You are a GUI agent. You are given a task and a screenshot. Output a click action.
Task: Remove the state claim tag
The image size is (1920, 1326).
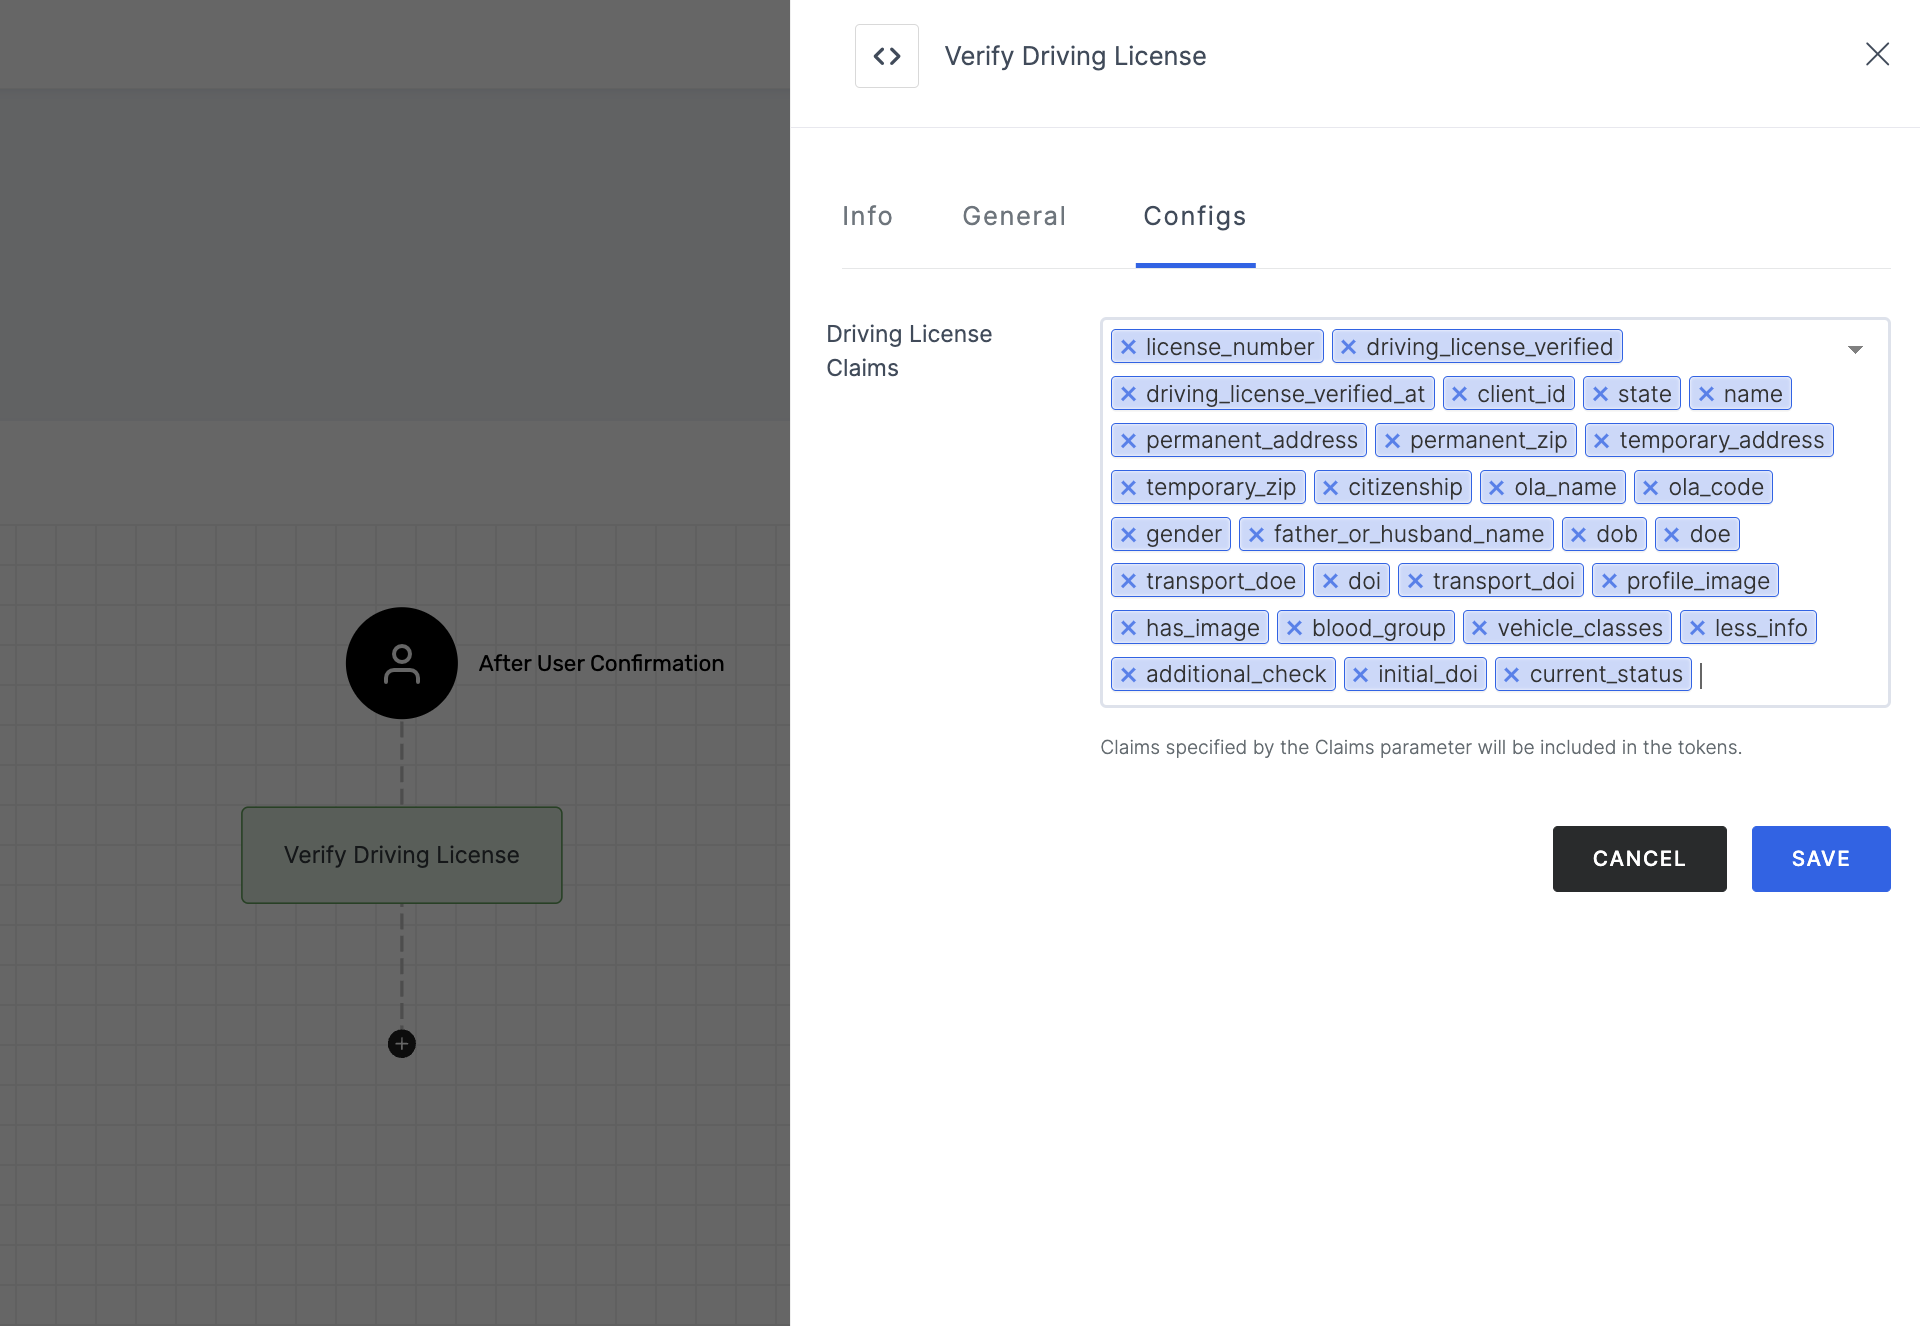(1600, 394)
